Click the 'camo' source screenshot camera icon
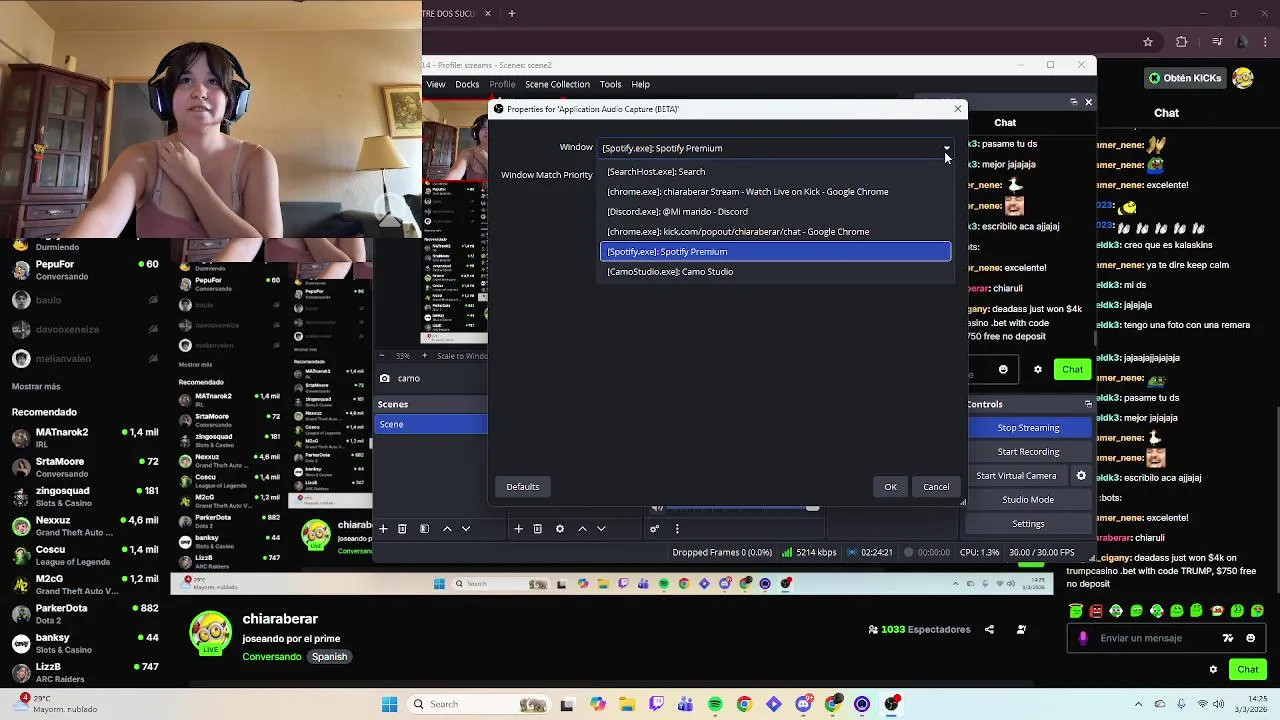The width and height of the screenshot is (1280, 720). point(384,379)
